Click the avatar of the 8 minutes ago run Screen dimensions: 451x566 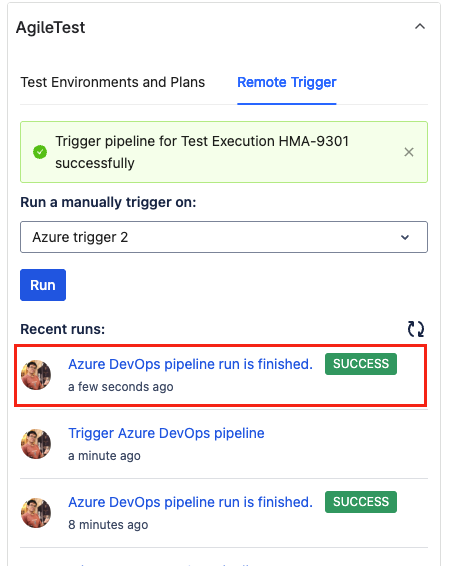point(36,513)
